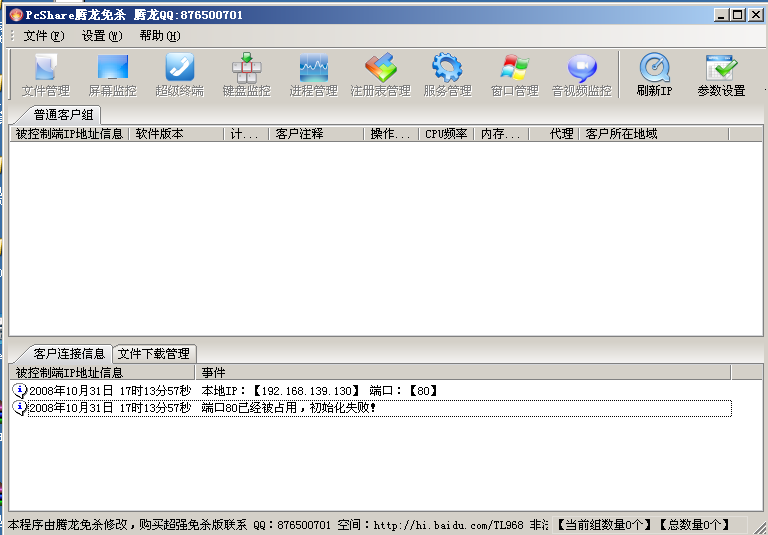Switch to 文件下载管理 tab
Screen dimensions: 768x535
point(153,354)
